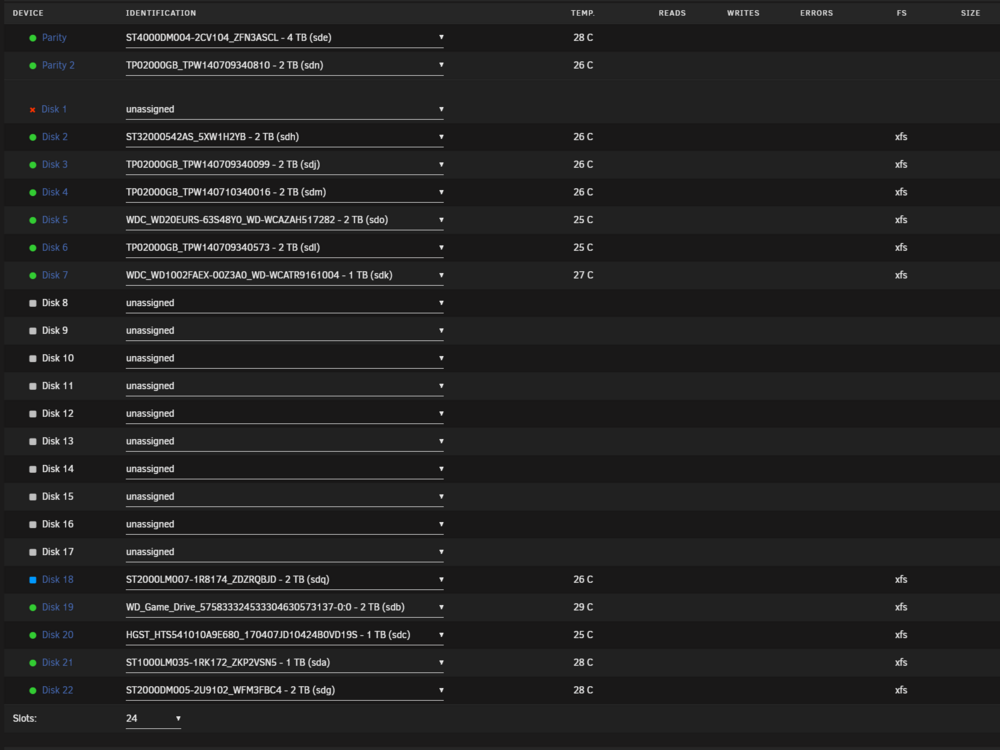This screenshot has height=750, width=1000.
Task: Open the Disk 19 WD_Game_Drive dropdown
Action: tap(284, 607)
